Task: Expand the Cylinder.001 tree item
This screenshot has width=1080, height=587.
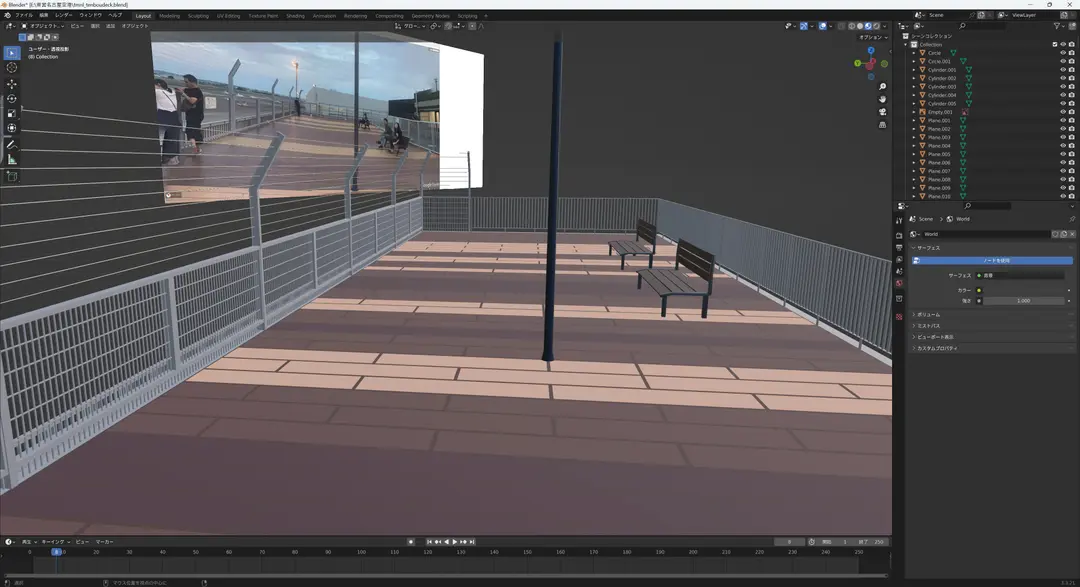Action: 914,70
